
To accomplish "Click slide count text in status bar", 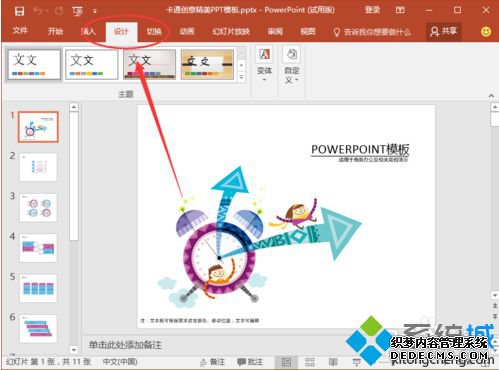I will pos(49,362).
